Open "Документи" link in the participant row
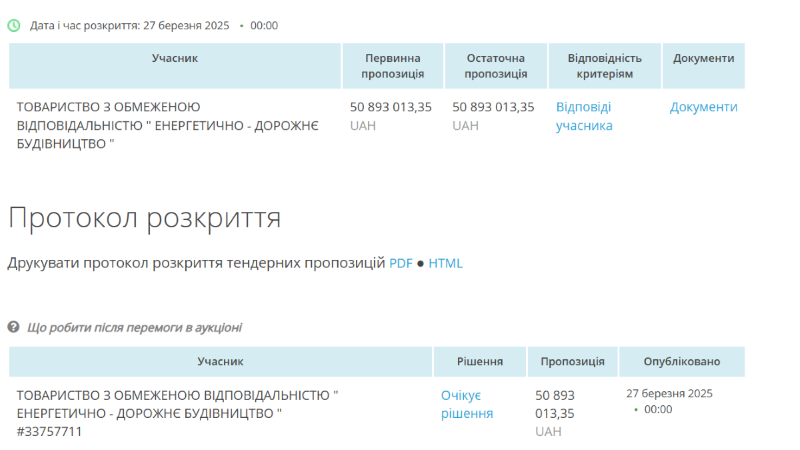Screen dimensions: 800x450 [703, 107]
